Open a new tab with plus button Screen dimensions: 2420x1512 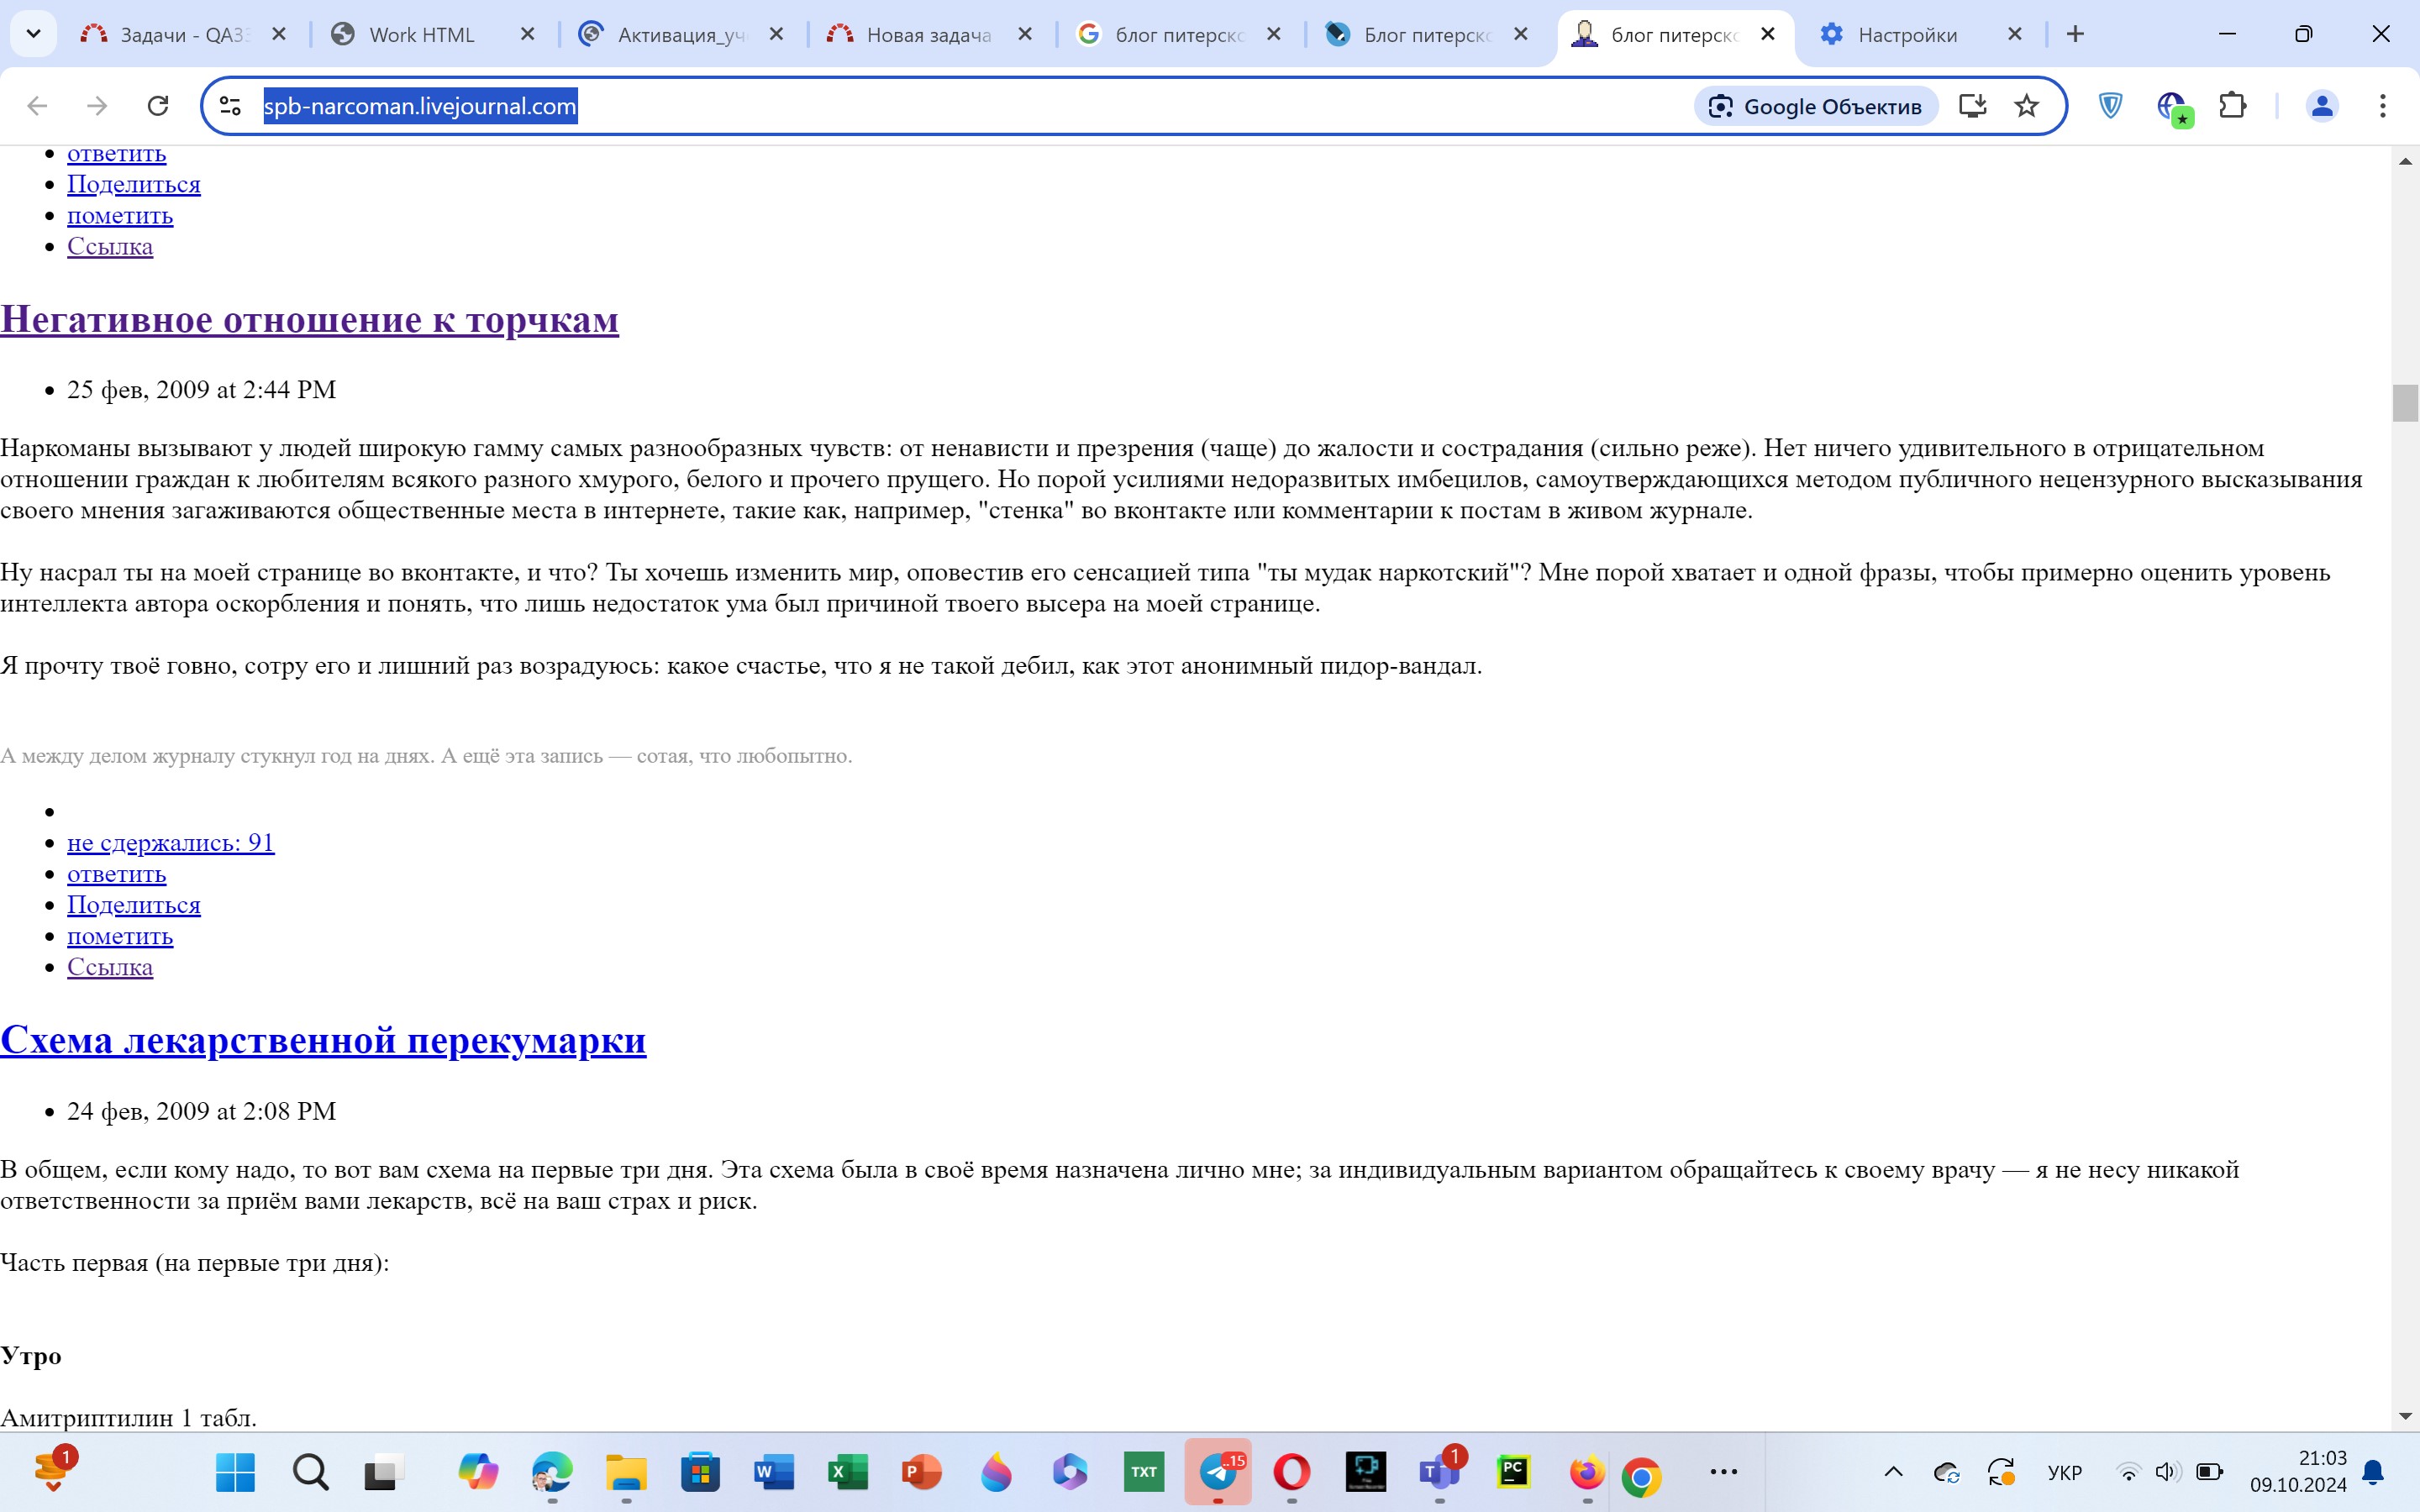click(2075, 34)
